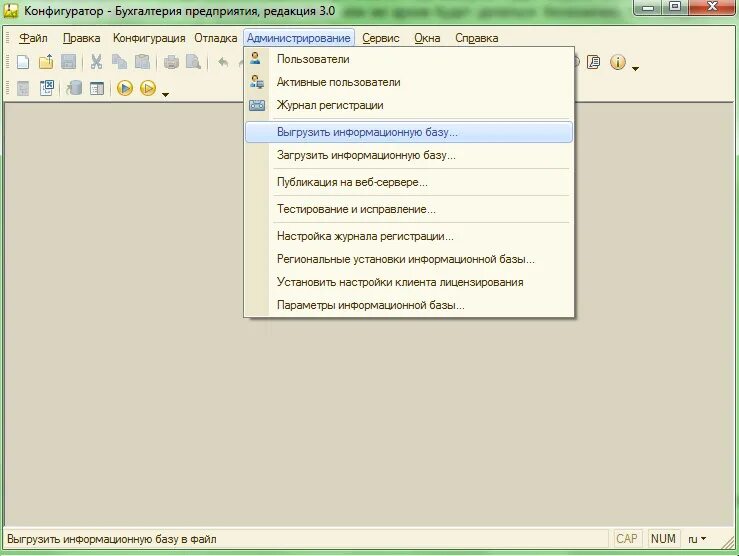This screenshot has width=739, height=556.
Task: Click the yellow info help icon
Action: 618,62
